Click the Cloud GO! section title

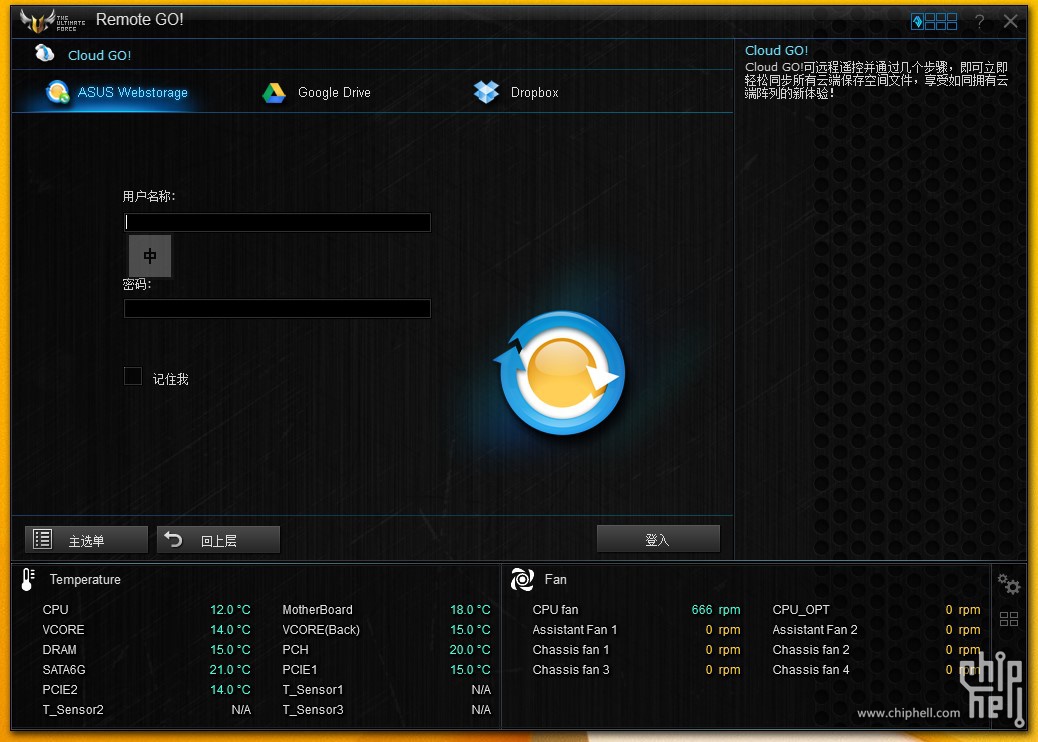[x=99, y=56]
